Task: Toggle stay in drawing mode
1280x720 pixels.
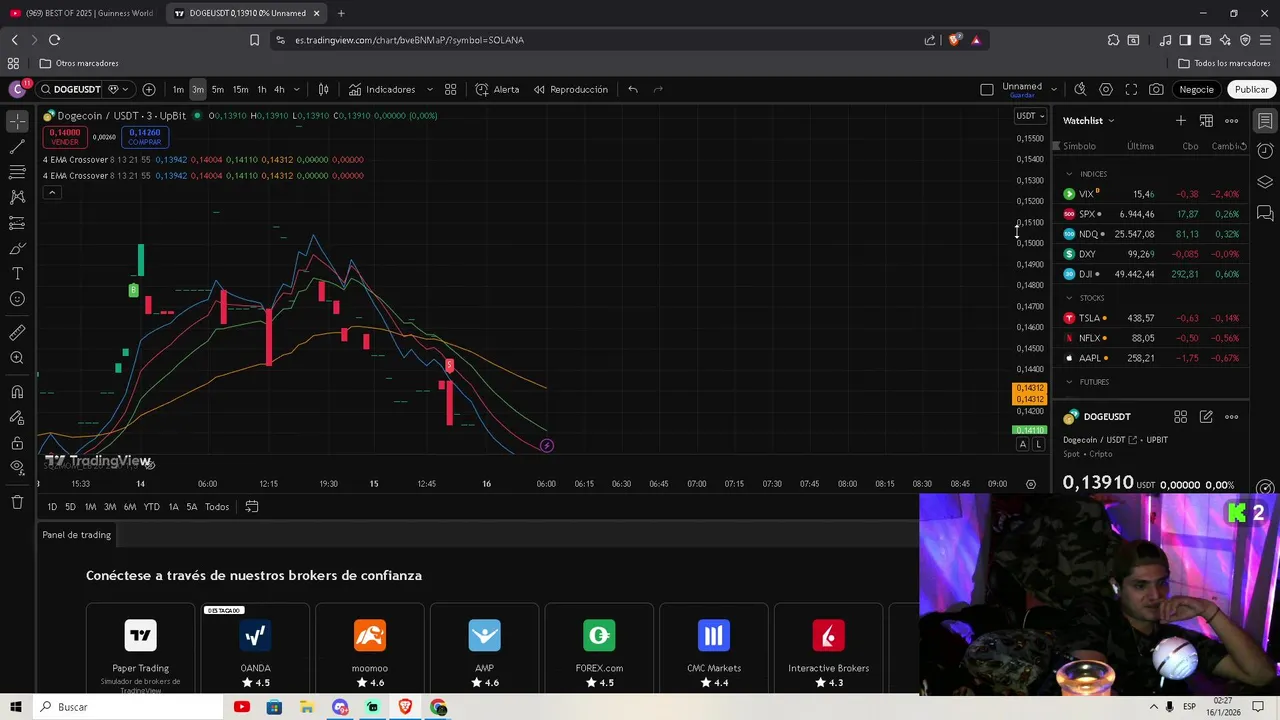Action: coord(18,417)
